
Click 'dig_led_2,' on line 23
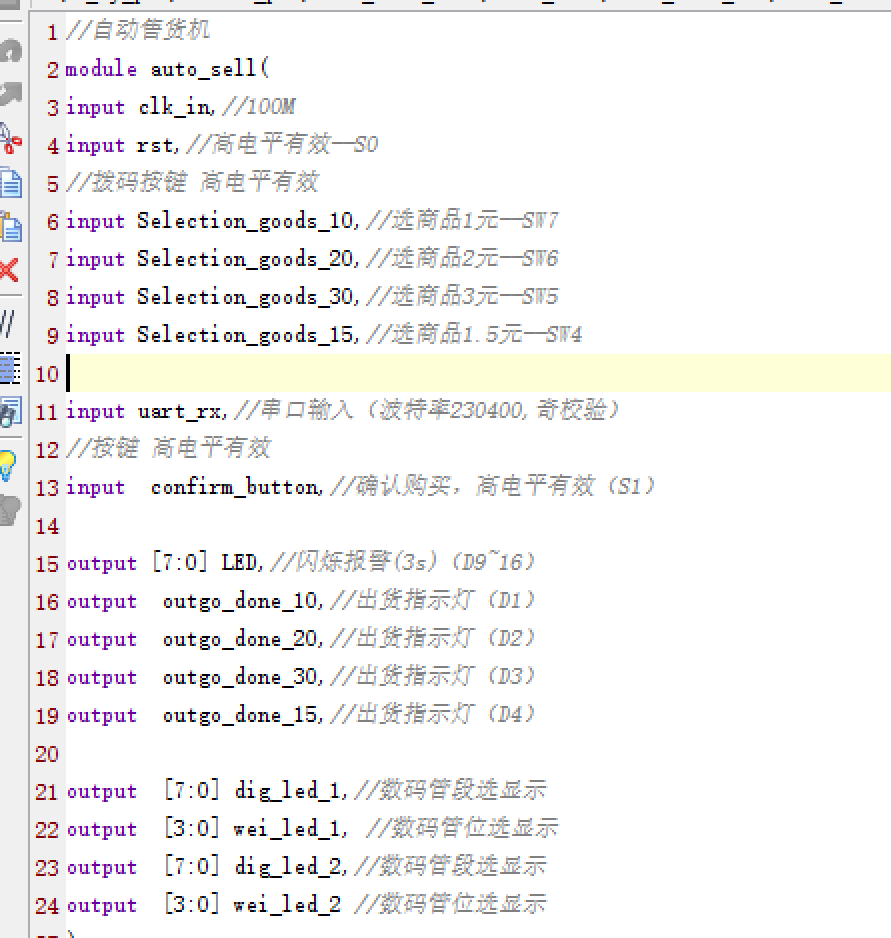[x=291, y=867]
